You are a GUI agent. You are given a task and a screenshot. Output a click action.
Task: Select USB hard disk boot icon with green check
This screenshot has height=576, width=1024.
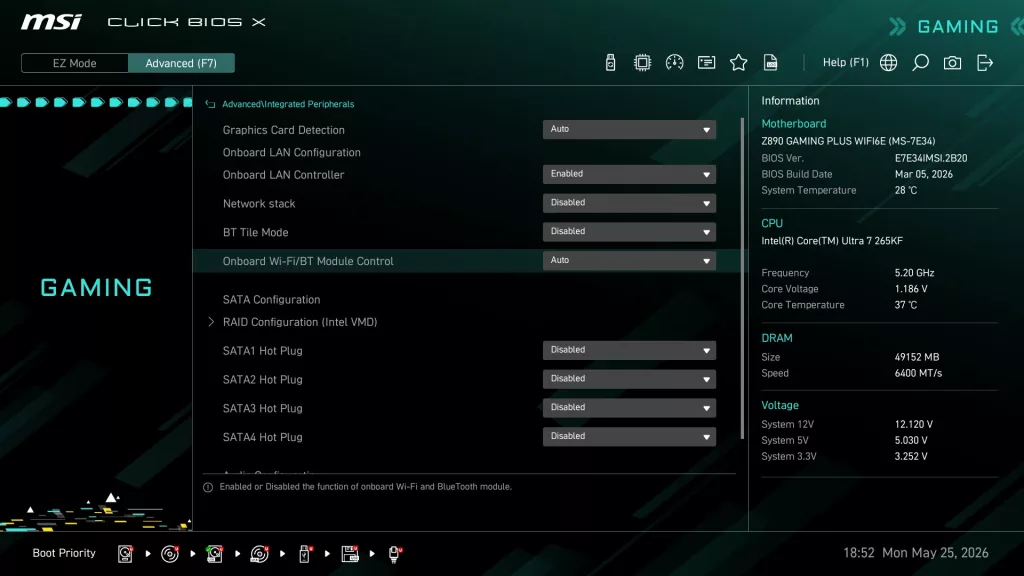(214, 554)
